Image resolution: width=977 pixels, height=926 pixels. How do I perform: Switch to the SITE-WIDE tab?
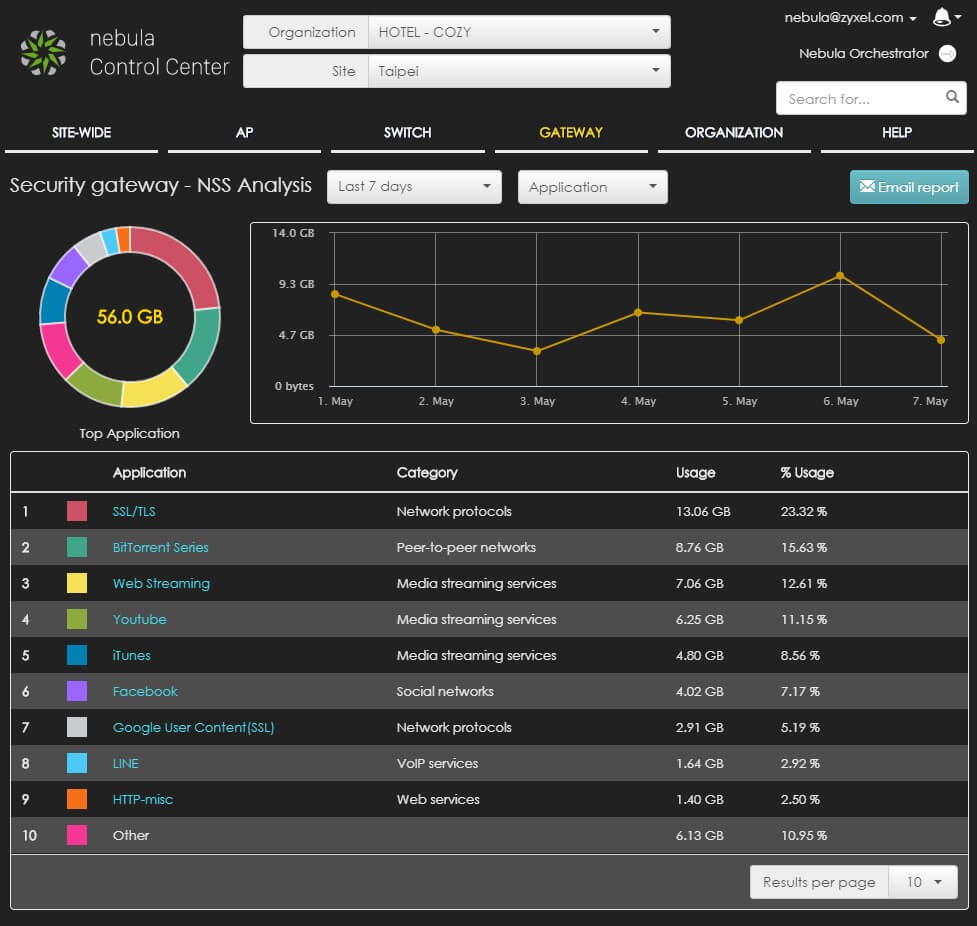[x=82, y=133]
